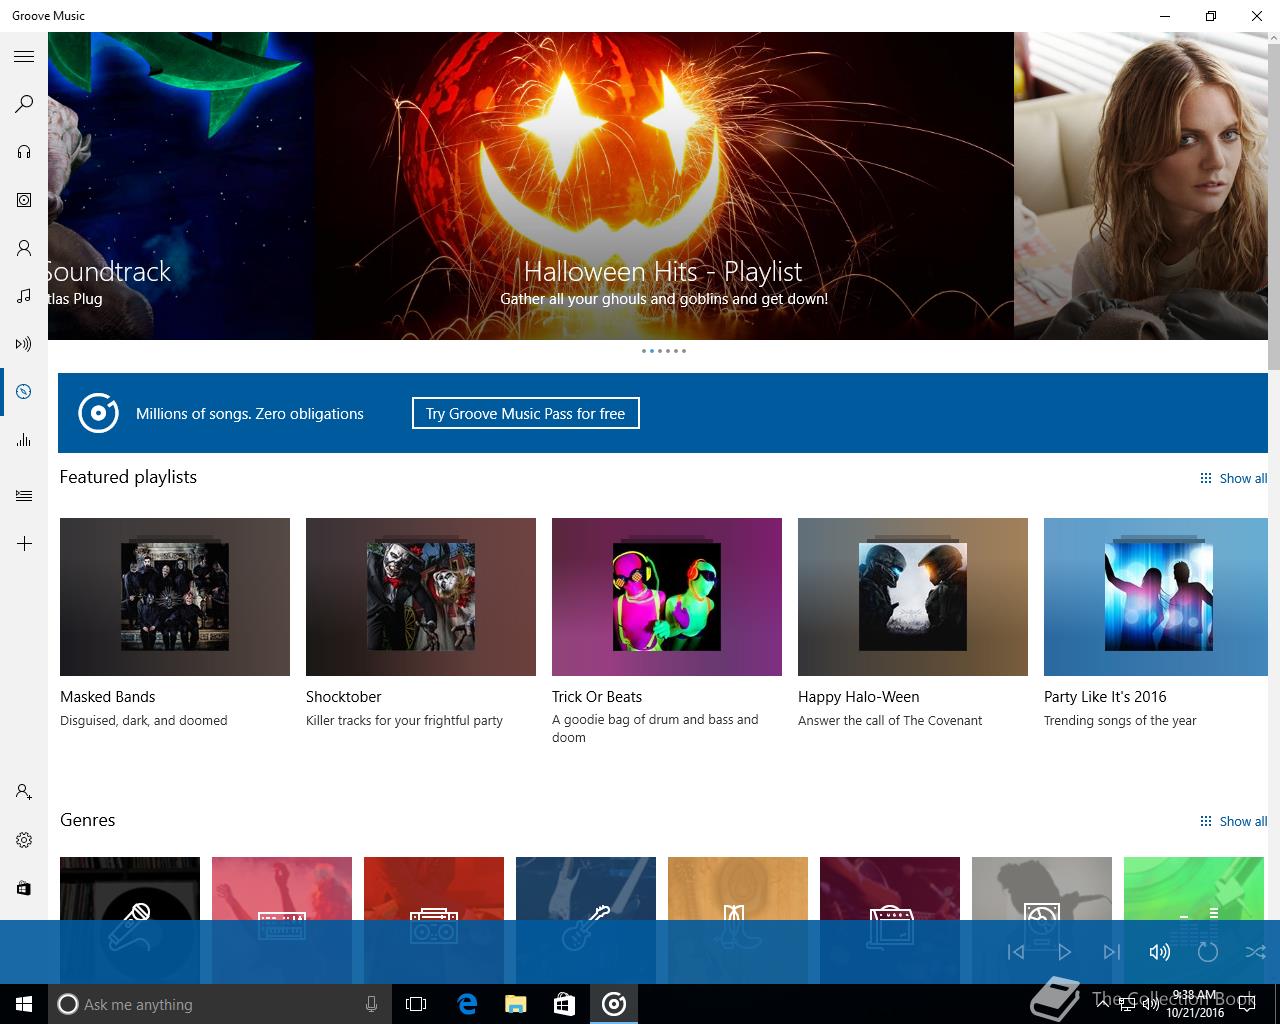Click the Cortana Ask me anything box

click(219, 1004)
